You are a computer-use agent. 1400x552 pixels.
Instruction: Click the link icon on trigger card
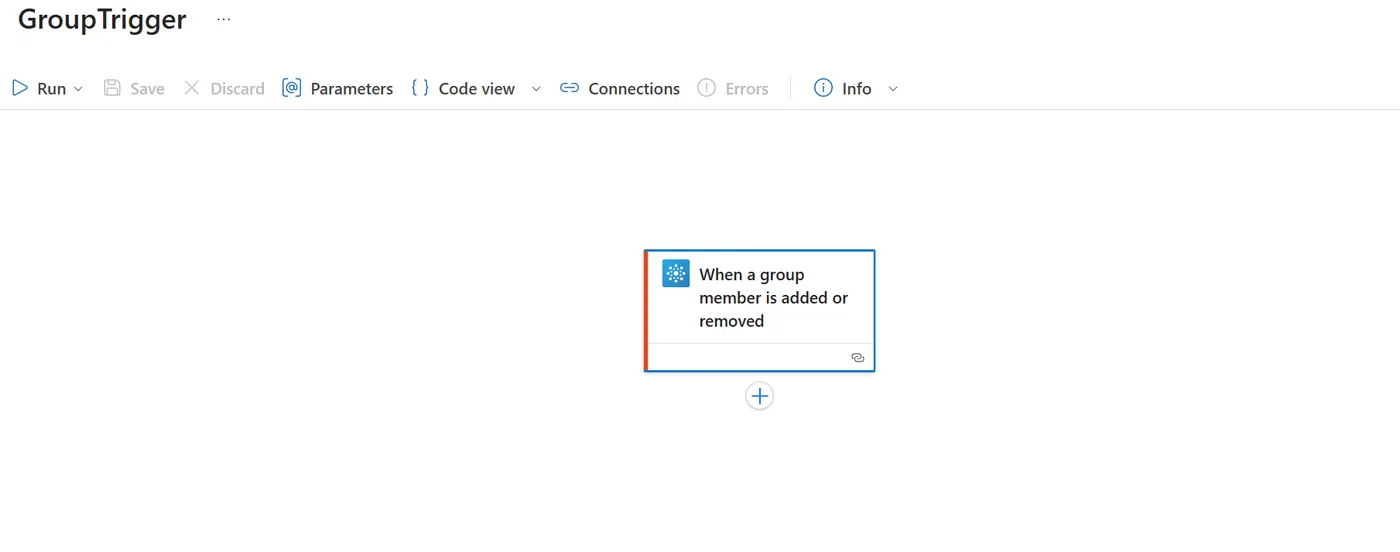click(857, 357)
